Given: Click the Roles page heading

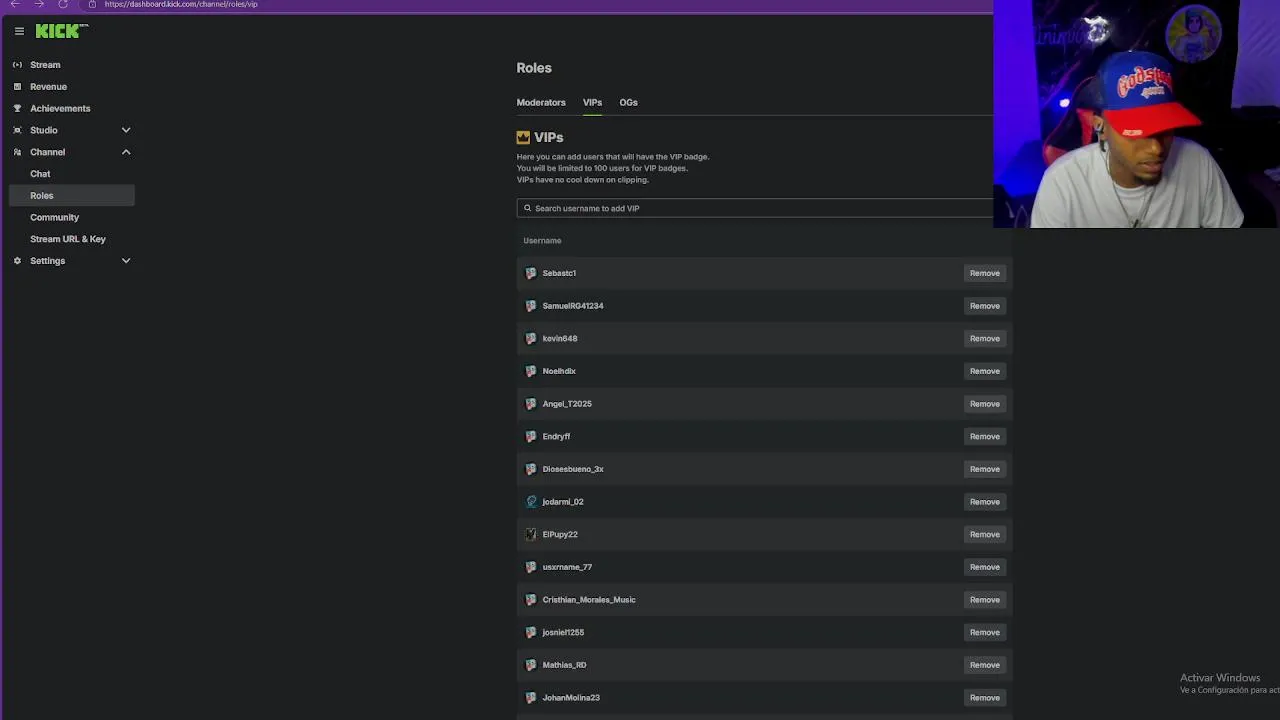Looking at the screenshot, I should click(x=534, y=68).
